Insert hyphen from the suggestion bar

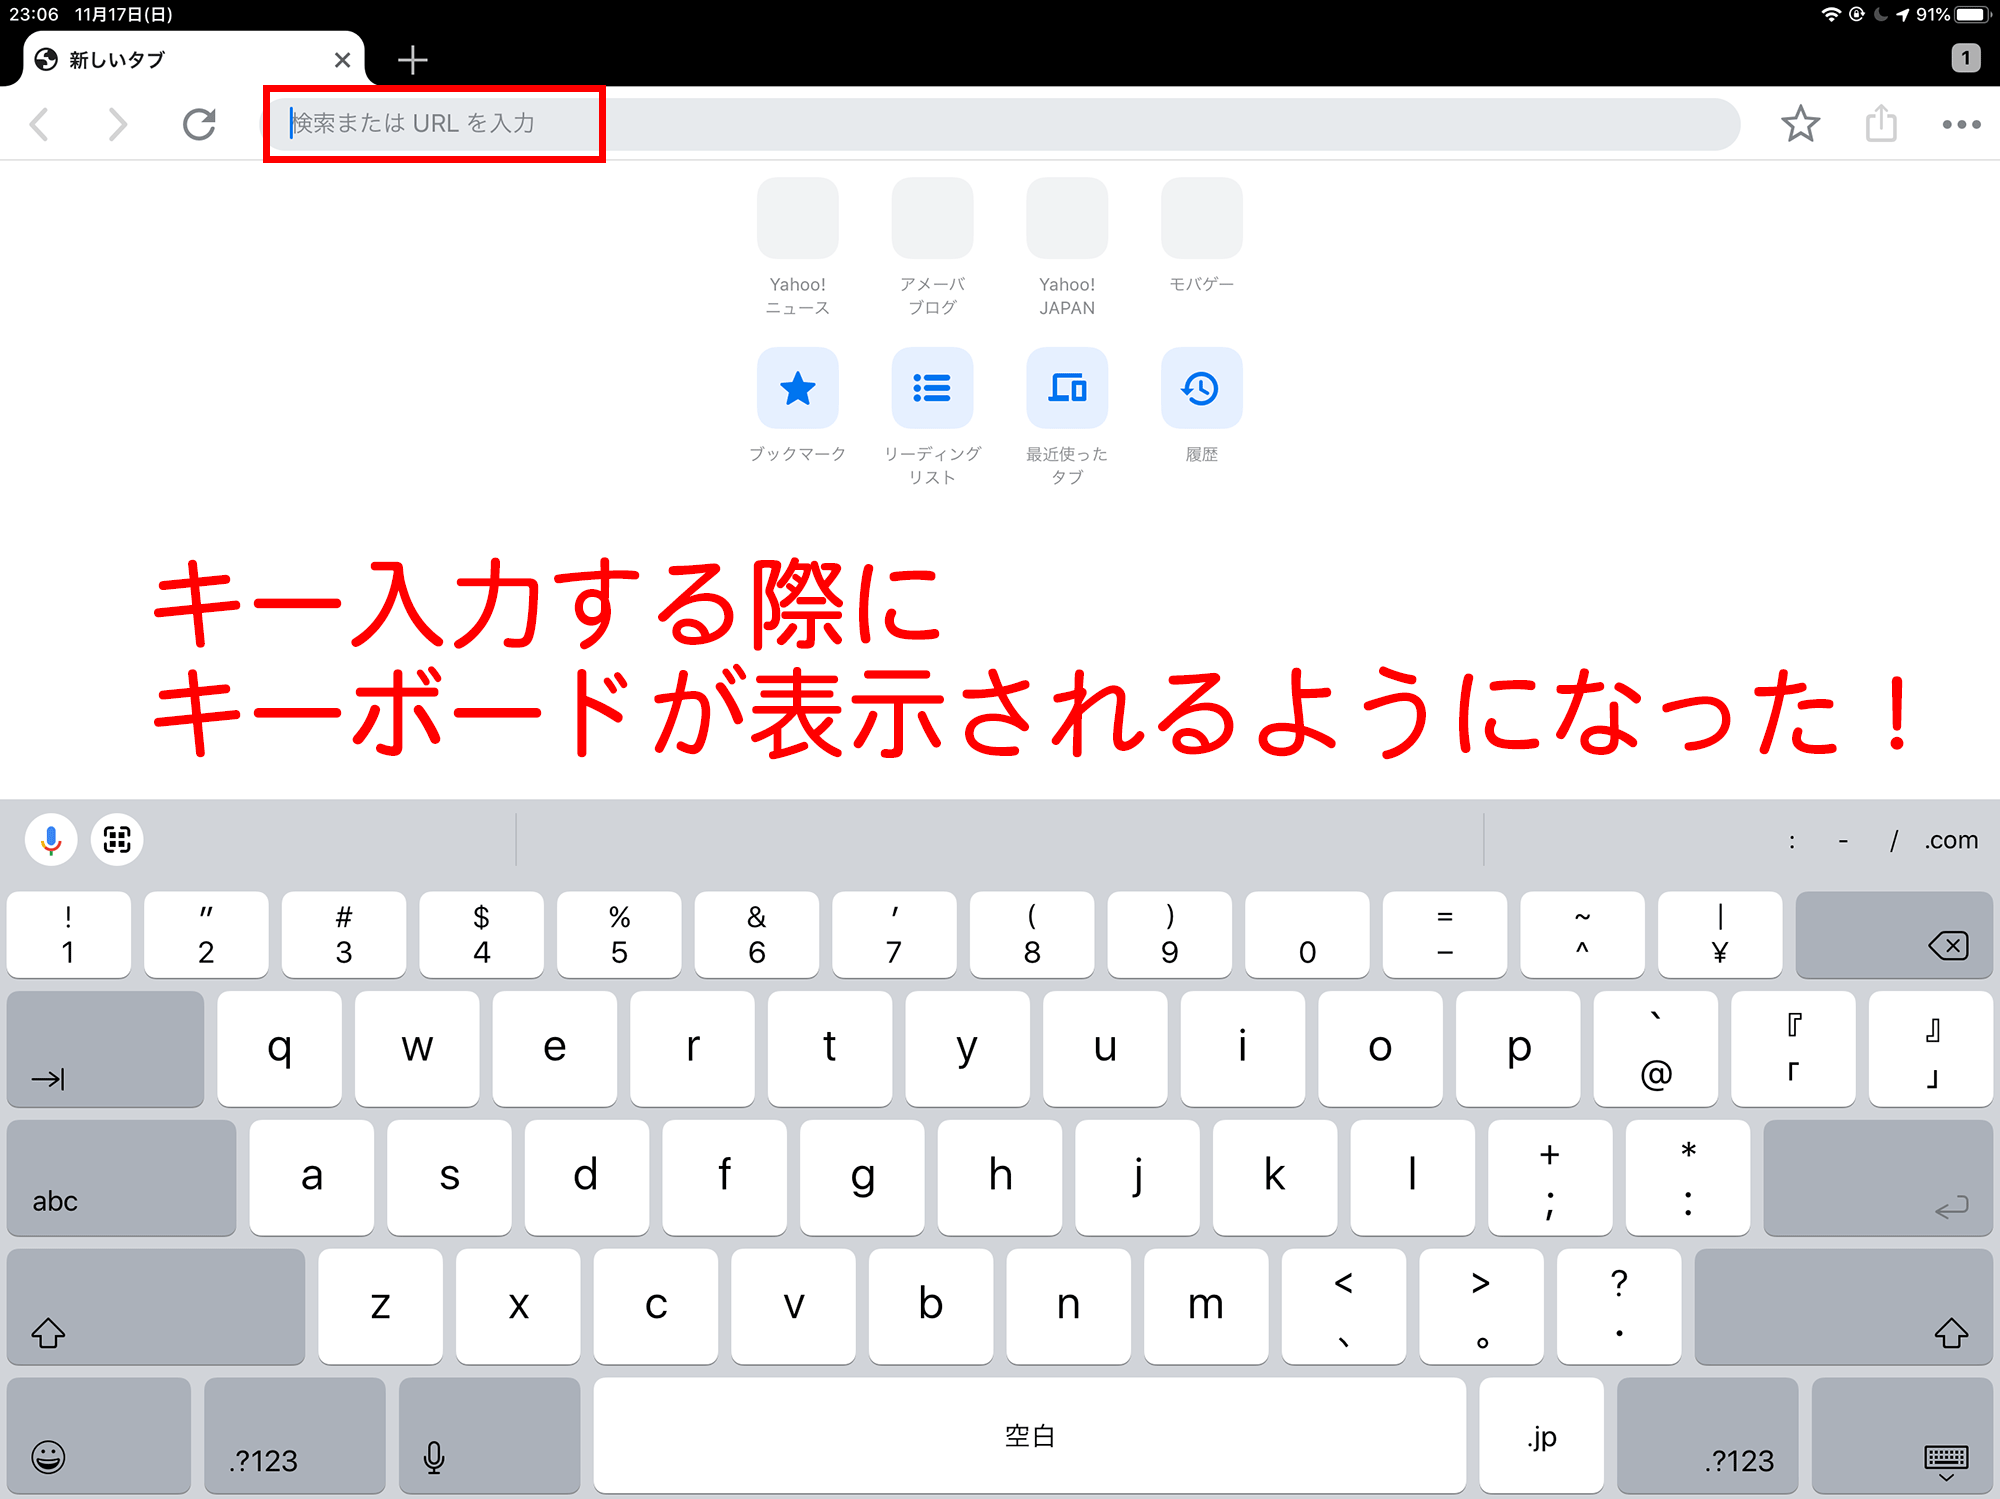click(1843, 840)
